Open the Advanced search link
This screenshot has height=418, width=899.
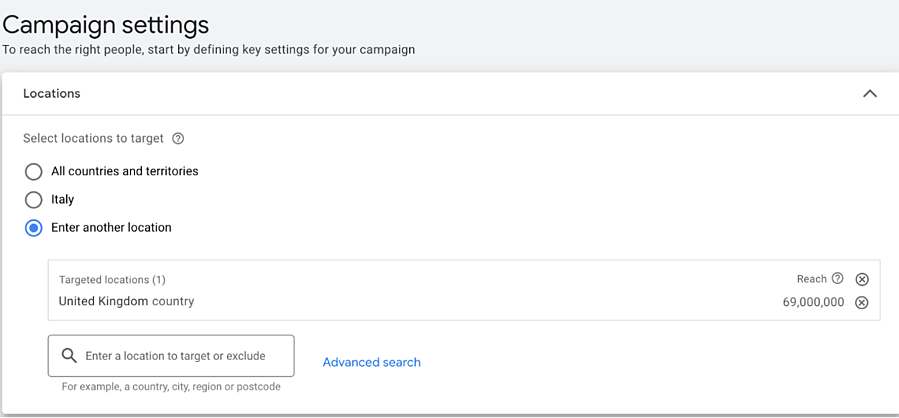click(371, 362)
